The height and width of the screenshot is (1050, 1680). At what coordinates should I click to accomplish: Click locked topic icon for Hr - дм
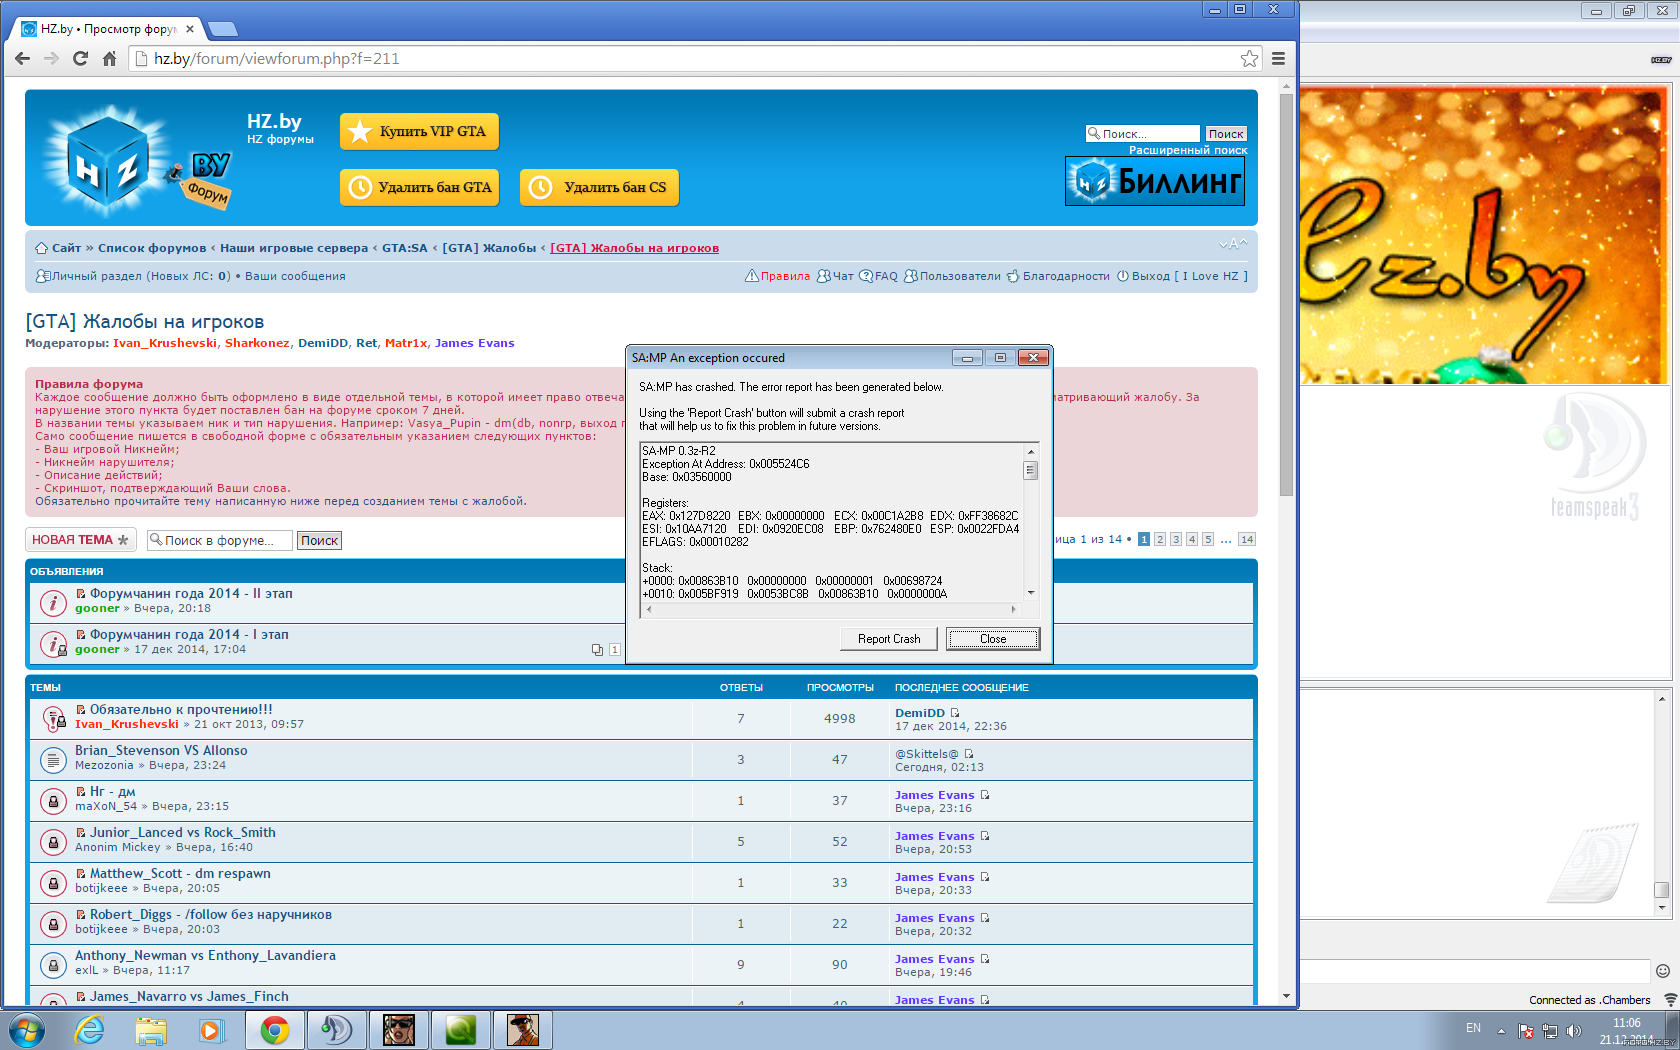click(x=53, y=801)
